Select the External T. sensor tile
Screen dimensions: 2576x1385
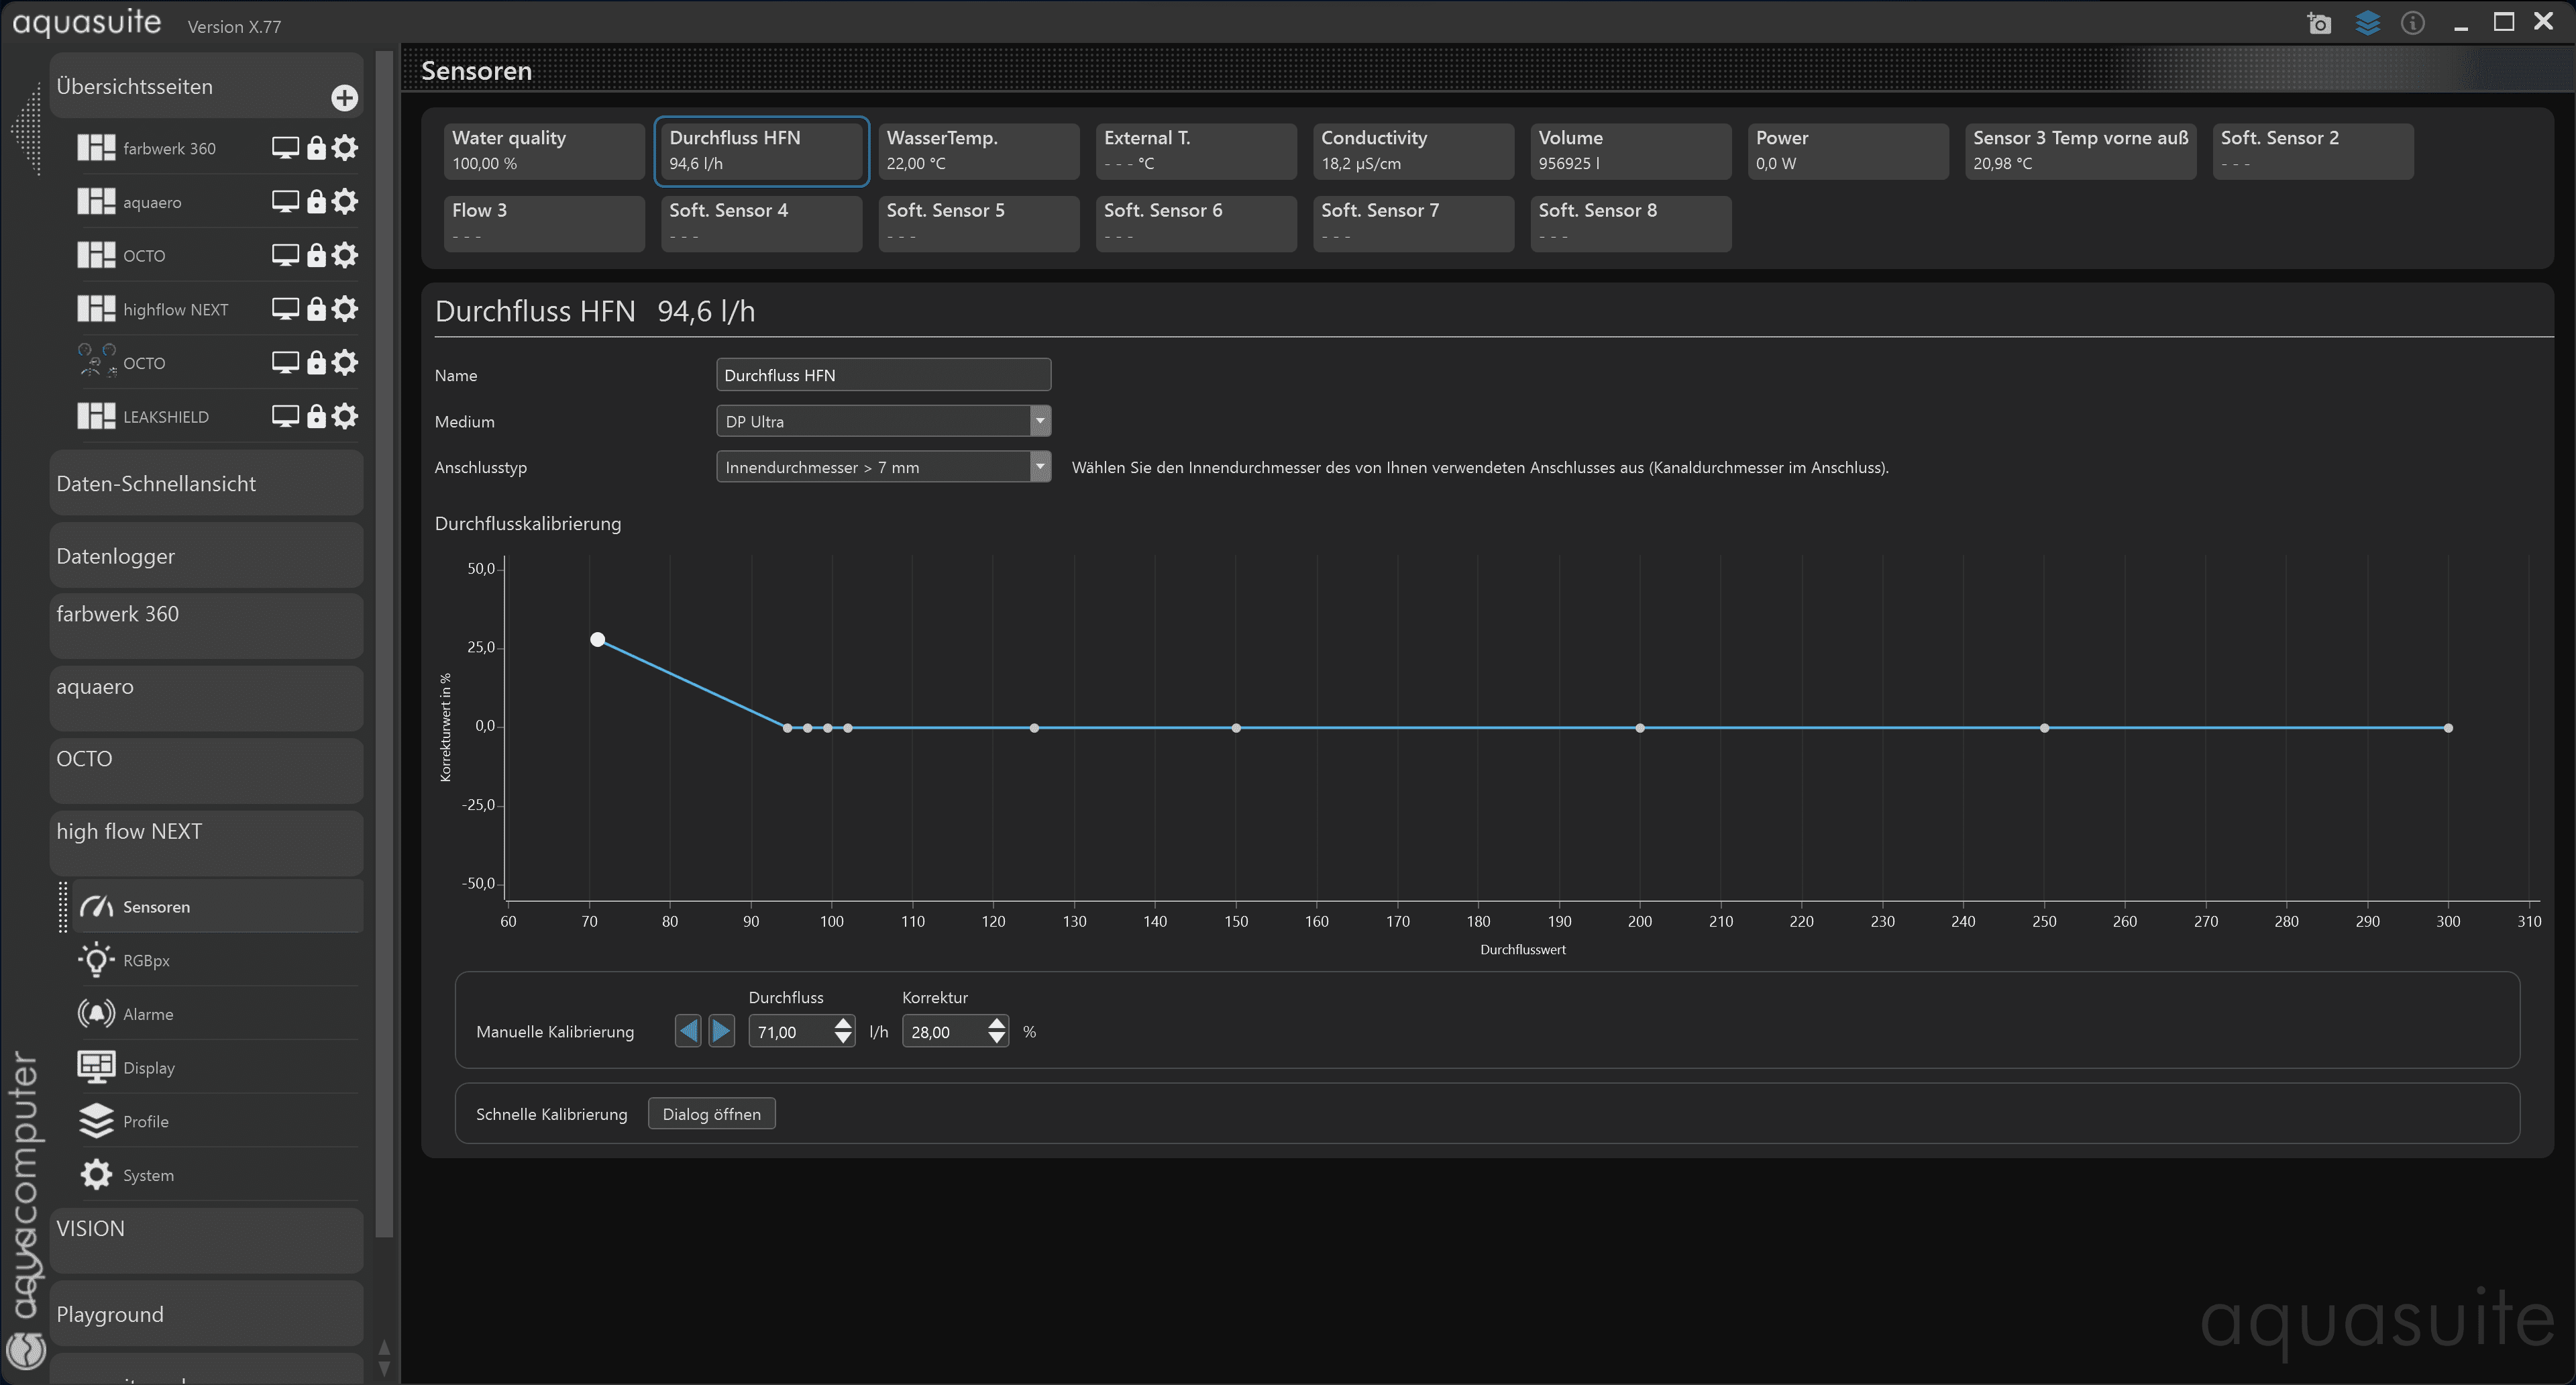click(x=1196, y=151)
